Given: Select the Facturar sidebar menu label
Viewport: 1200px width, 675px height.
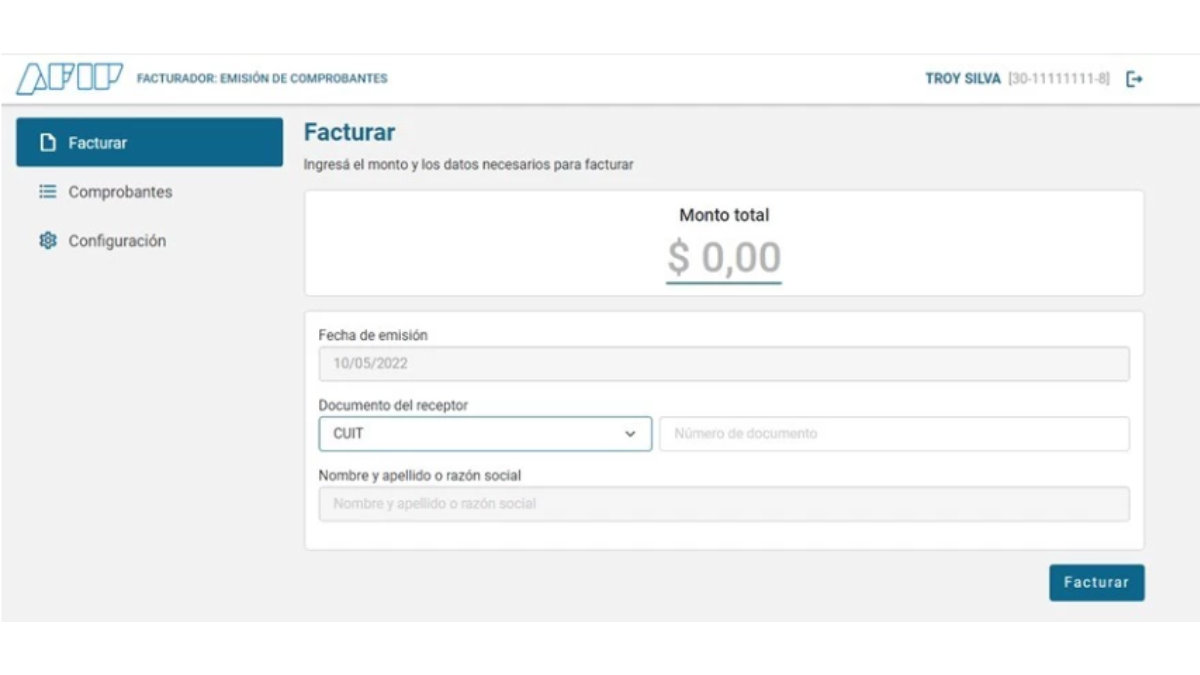Looking at the screenshot, I should 98,143.
